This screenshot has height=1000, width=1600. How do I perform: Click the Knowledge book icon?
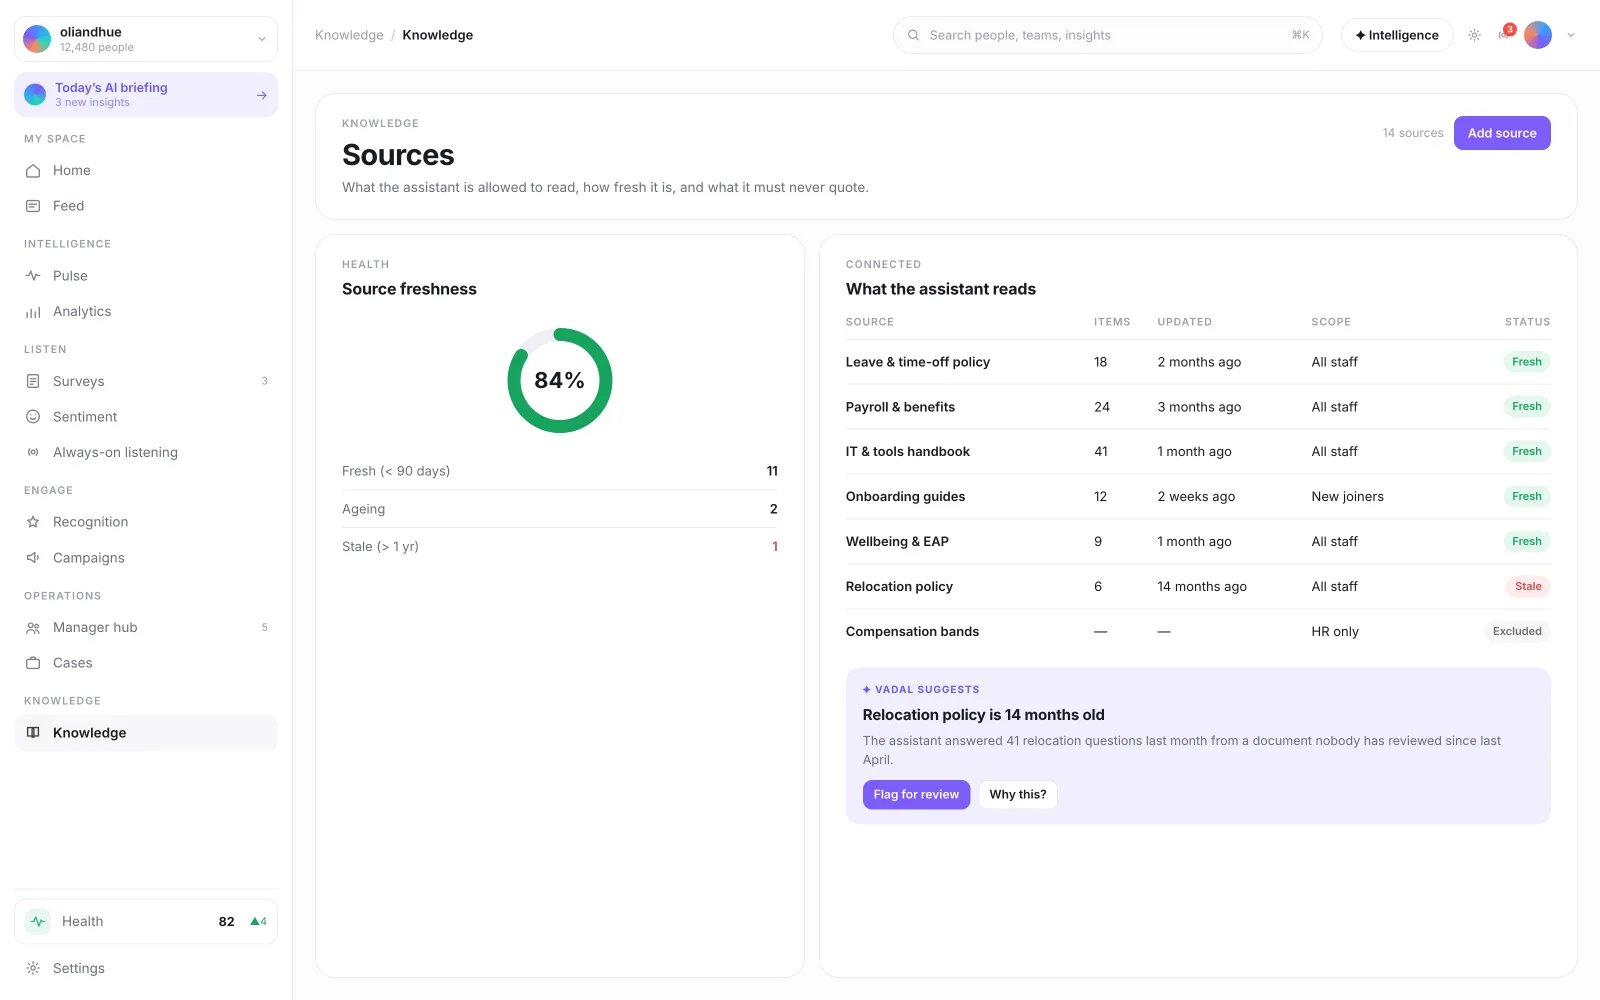[x=33, y=733]
